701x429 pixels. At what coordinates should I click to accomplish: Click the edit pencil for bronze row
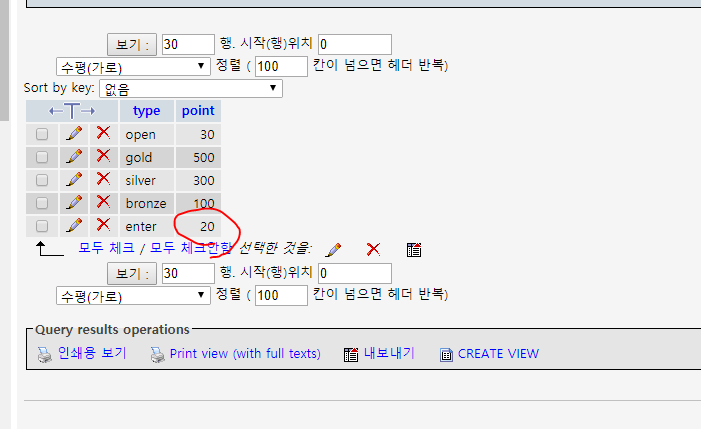coord(74,203)
